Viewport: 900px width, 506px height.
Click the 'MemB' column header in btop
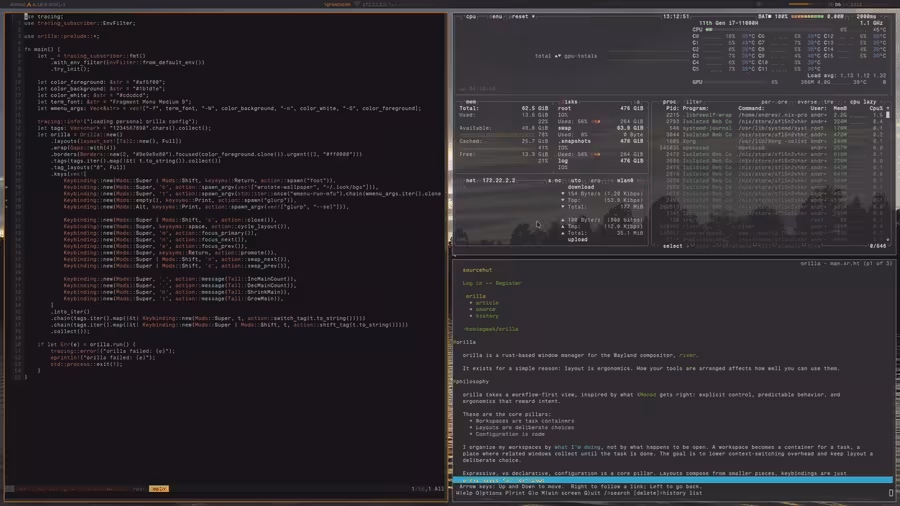(840, 108)
